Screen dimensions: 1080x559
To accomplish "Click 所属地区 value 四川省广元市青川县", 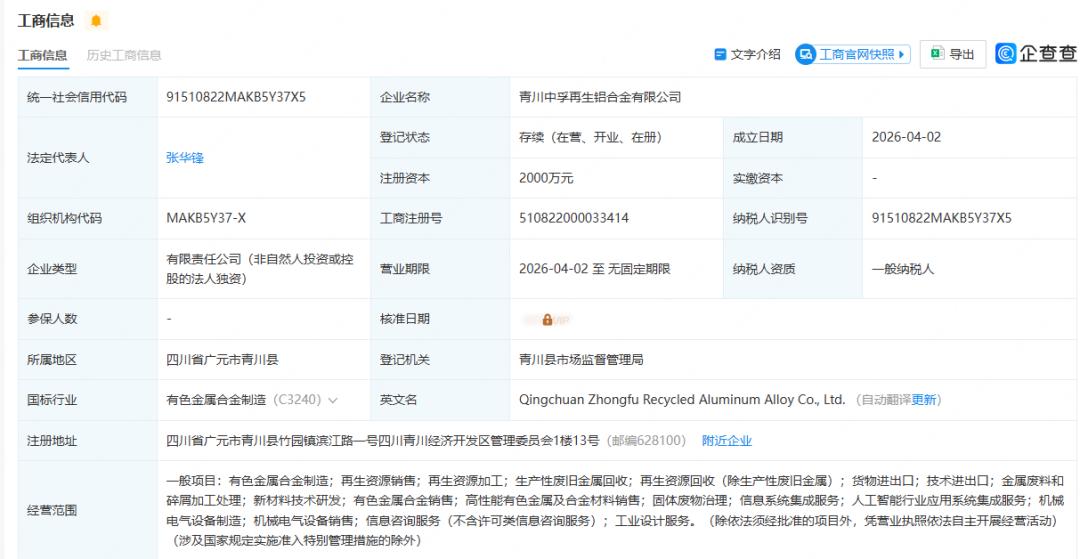I will coord(222,359).
